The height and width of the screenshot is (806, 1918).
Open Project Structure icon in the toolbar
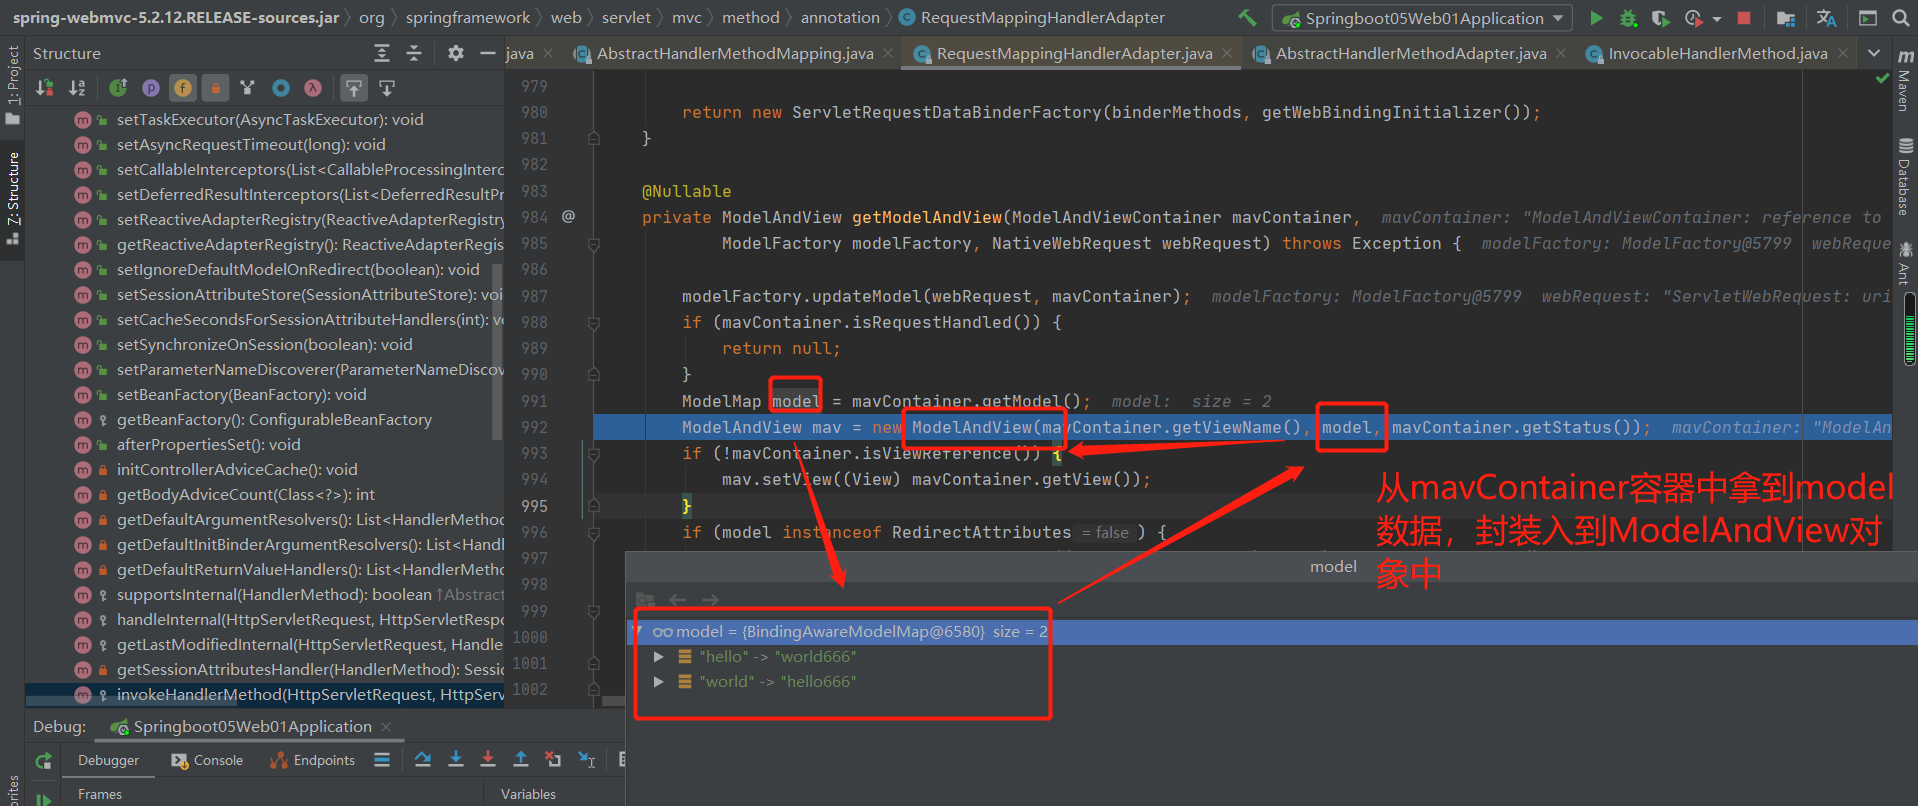coord(1785,18)
